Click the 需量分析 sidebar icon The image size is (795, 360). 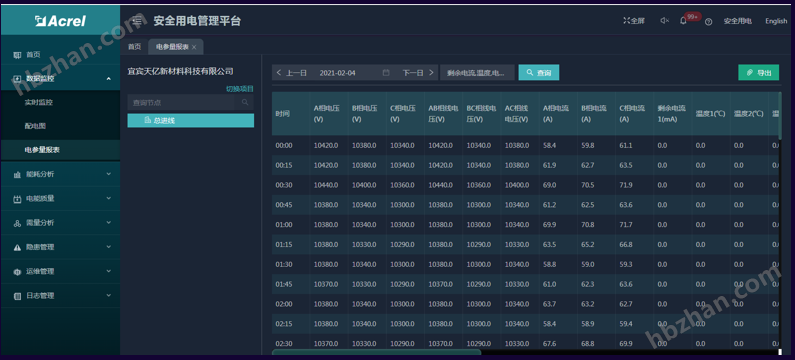pos(17,223)
